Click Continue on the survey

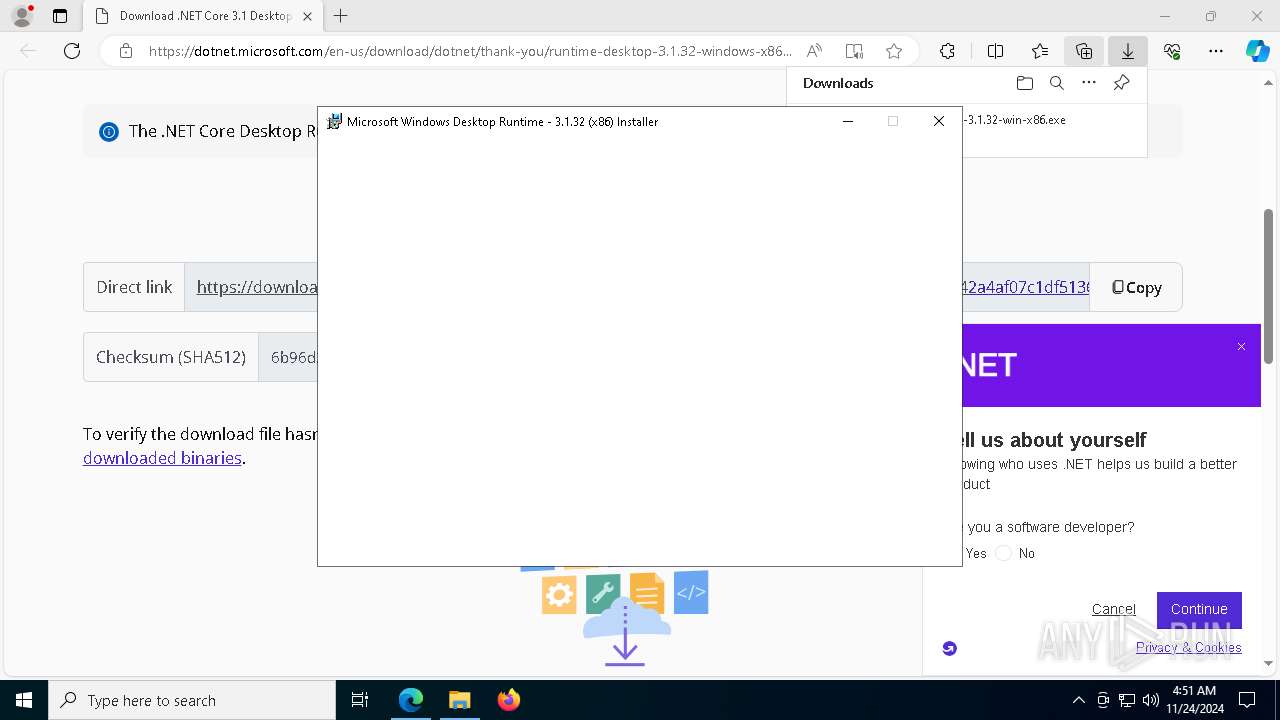click(x=1199, y=609)
